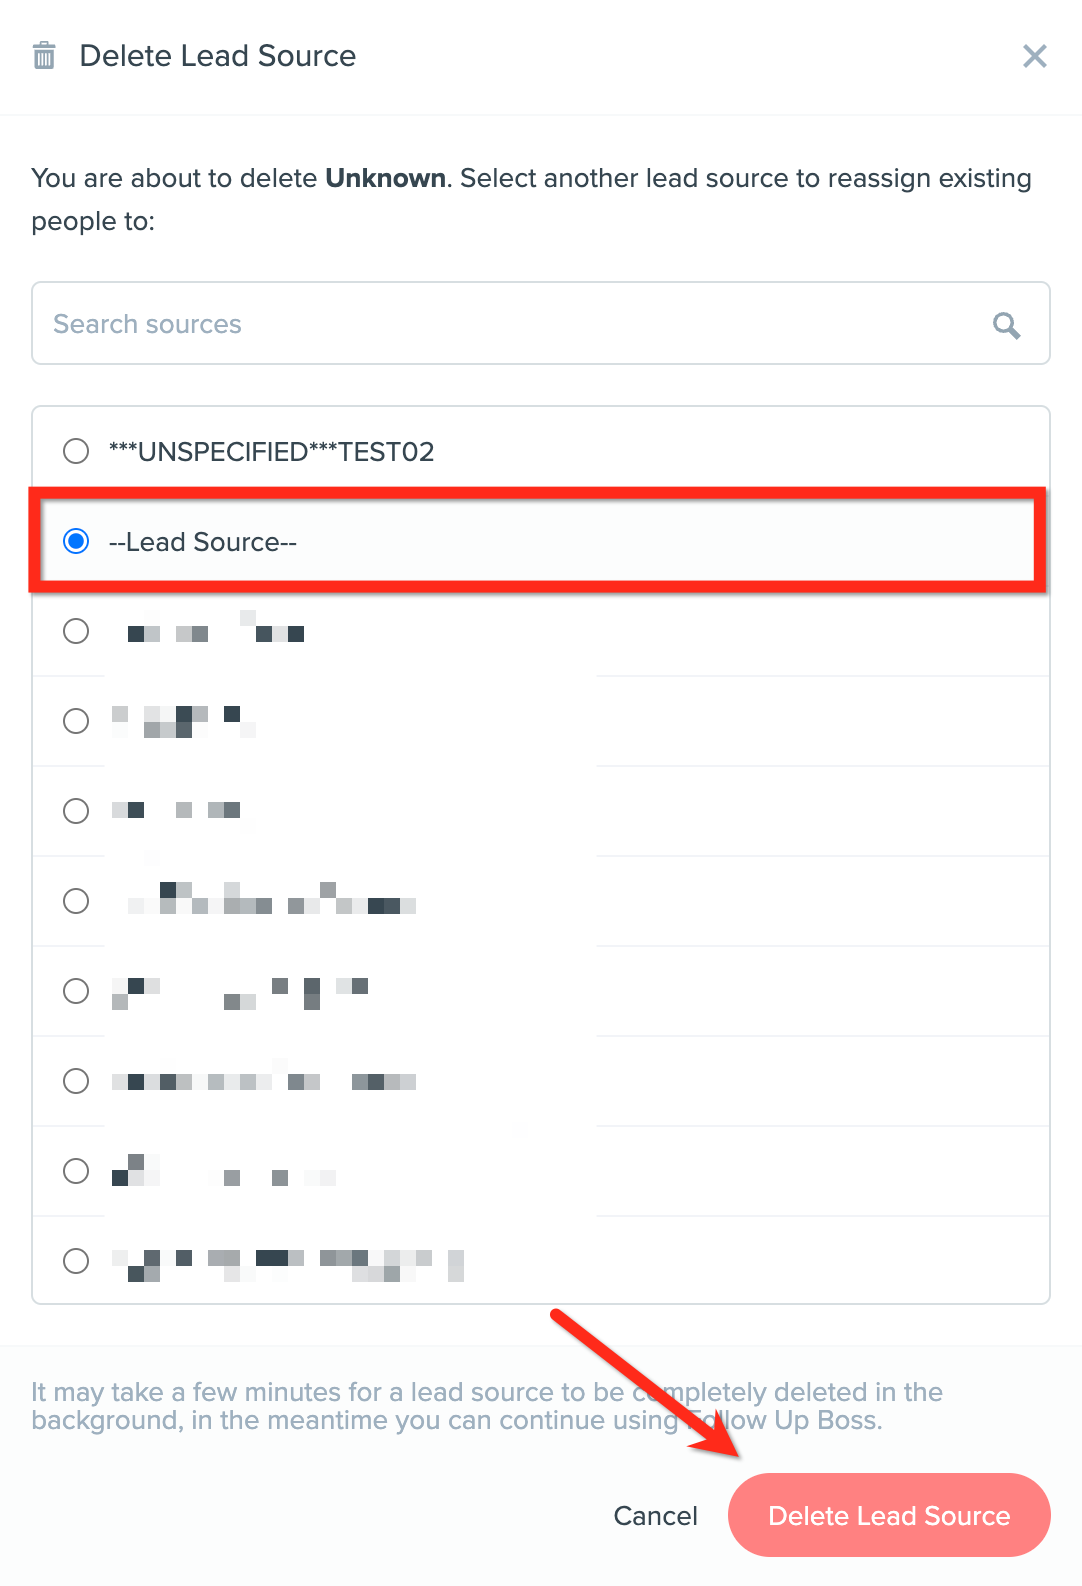Click the background deletion notice text

487,1406
